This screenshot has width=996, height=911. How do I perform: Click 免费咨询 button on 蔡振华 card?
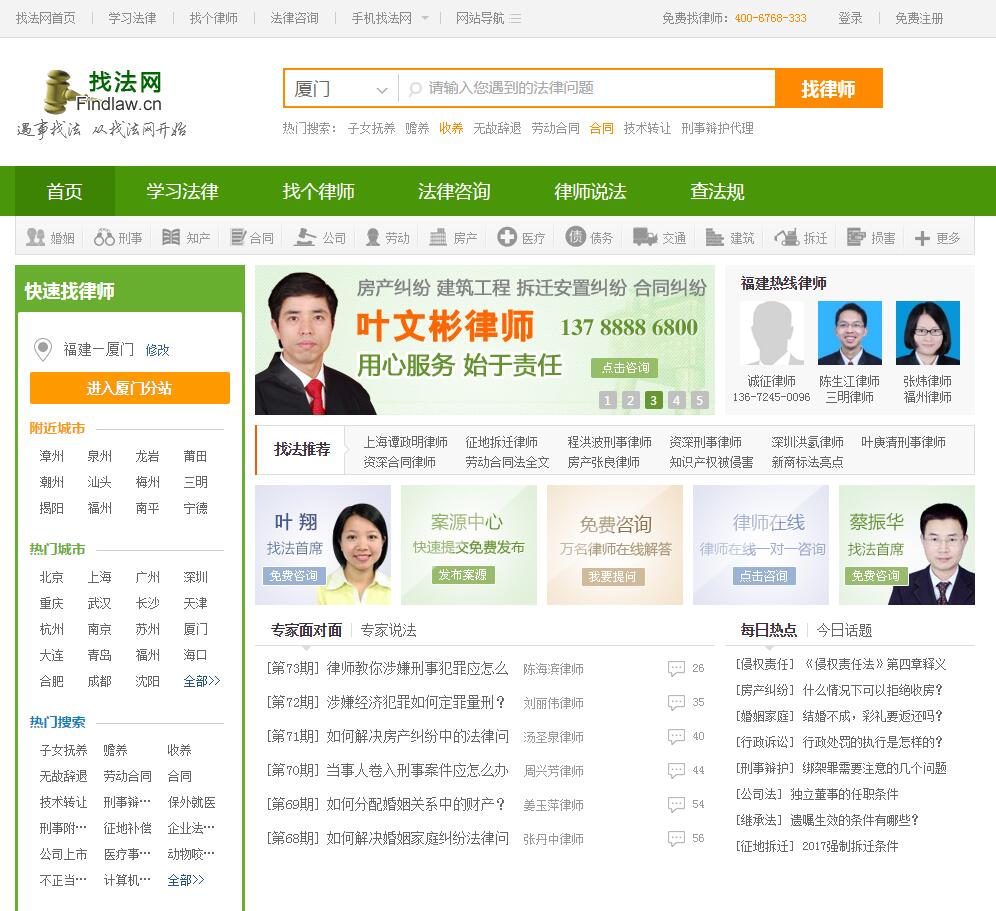click(875, 576)
